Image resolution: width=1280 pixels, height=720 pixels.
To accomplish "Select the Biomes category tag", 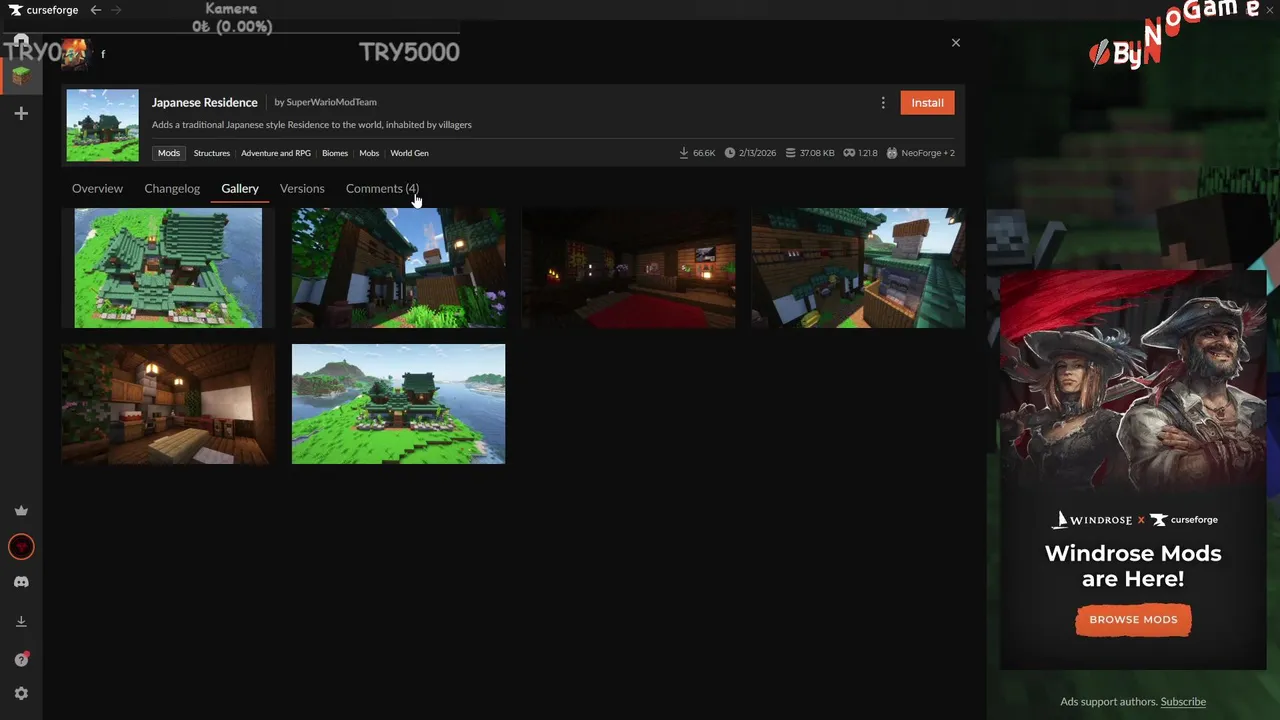I will point(335,153).
